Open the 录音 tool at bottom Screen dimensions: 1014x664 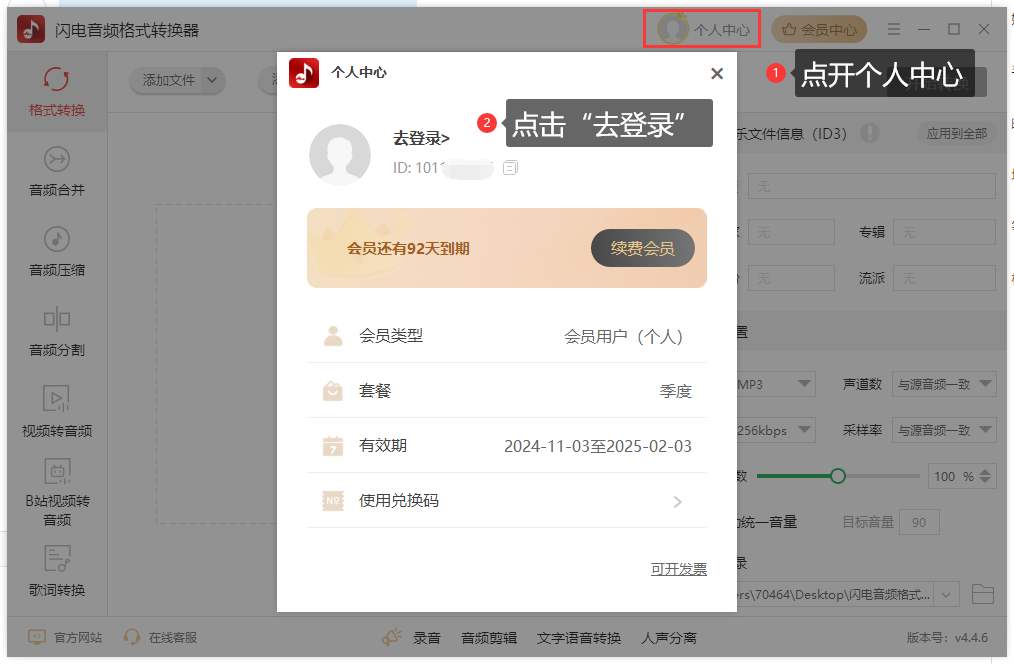427,638
